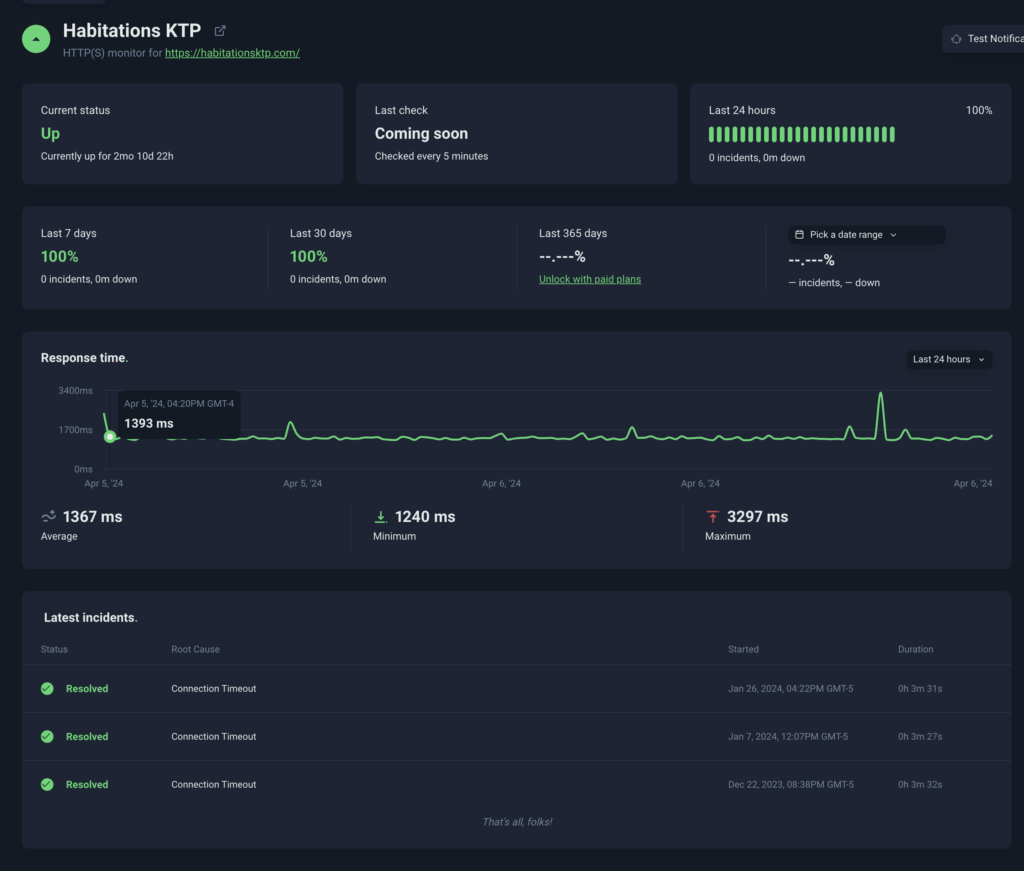This screenshot has height=871, width=1024.
Task: Open the external link icon beside Habitations KTP
Action: [220, 32]
